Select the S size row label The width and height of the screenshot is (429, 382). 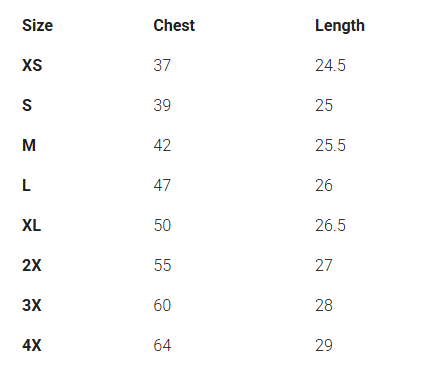click(x=27, y=105)
